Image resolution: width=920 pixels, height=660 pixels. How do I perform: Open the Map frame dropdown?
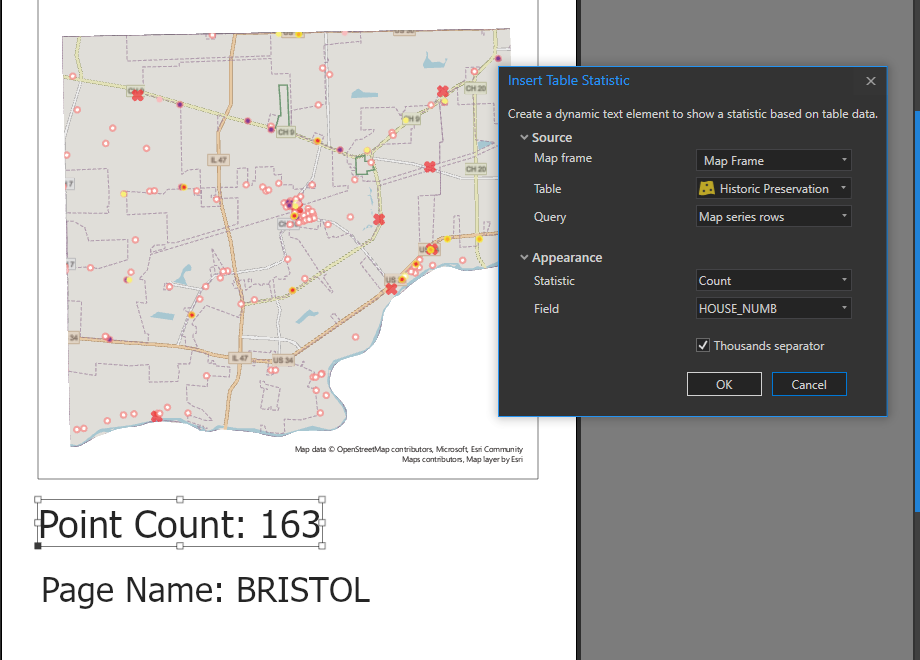coord(773,161)
